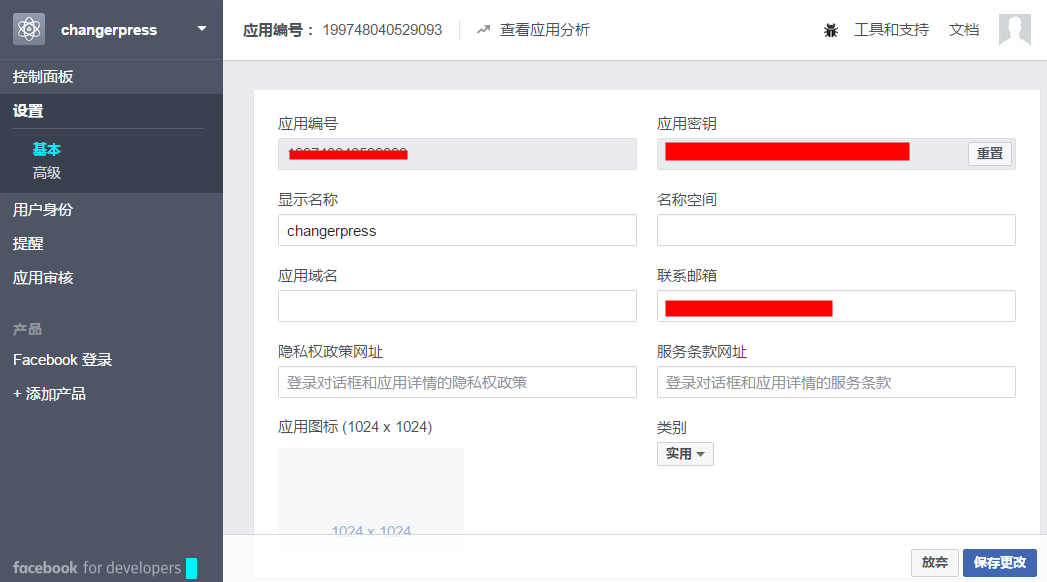
Task: Open the 文档 link in header
Action: 964,30
